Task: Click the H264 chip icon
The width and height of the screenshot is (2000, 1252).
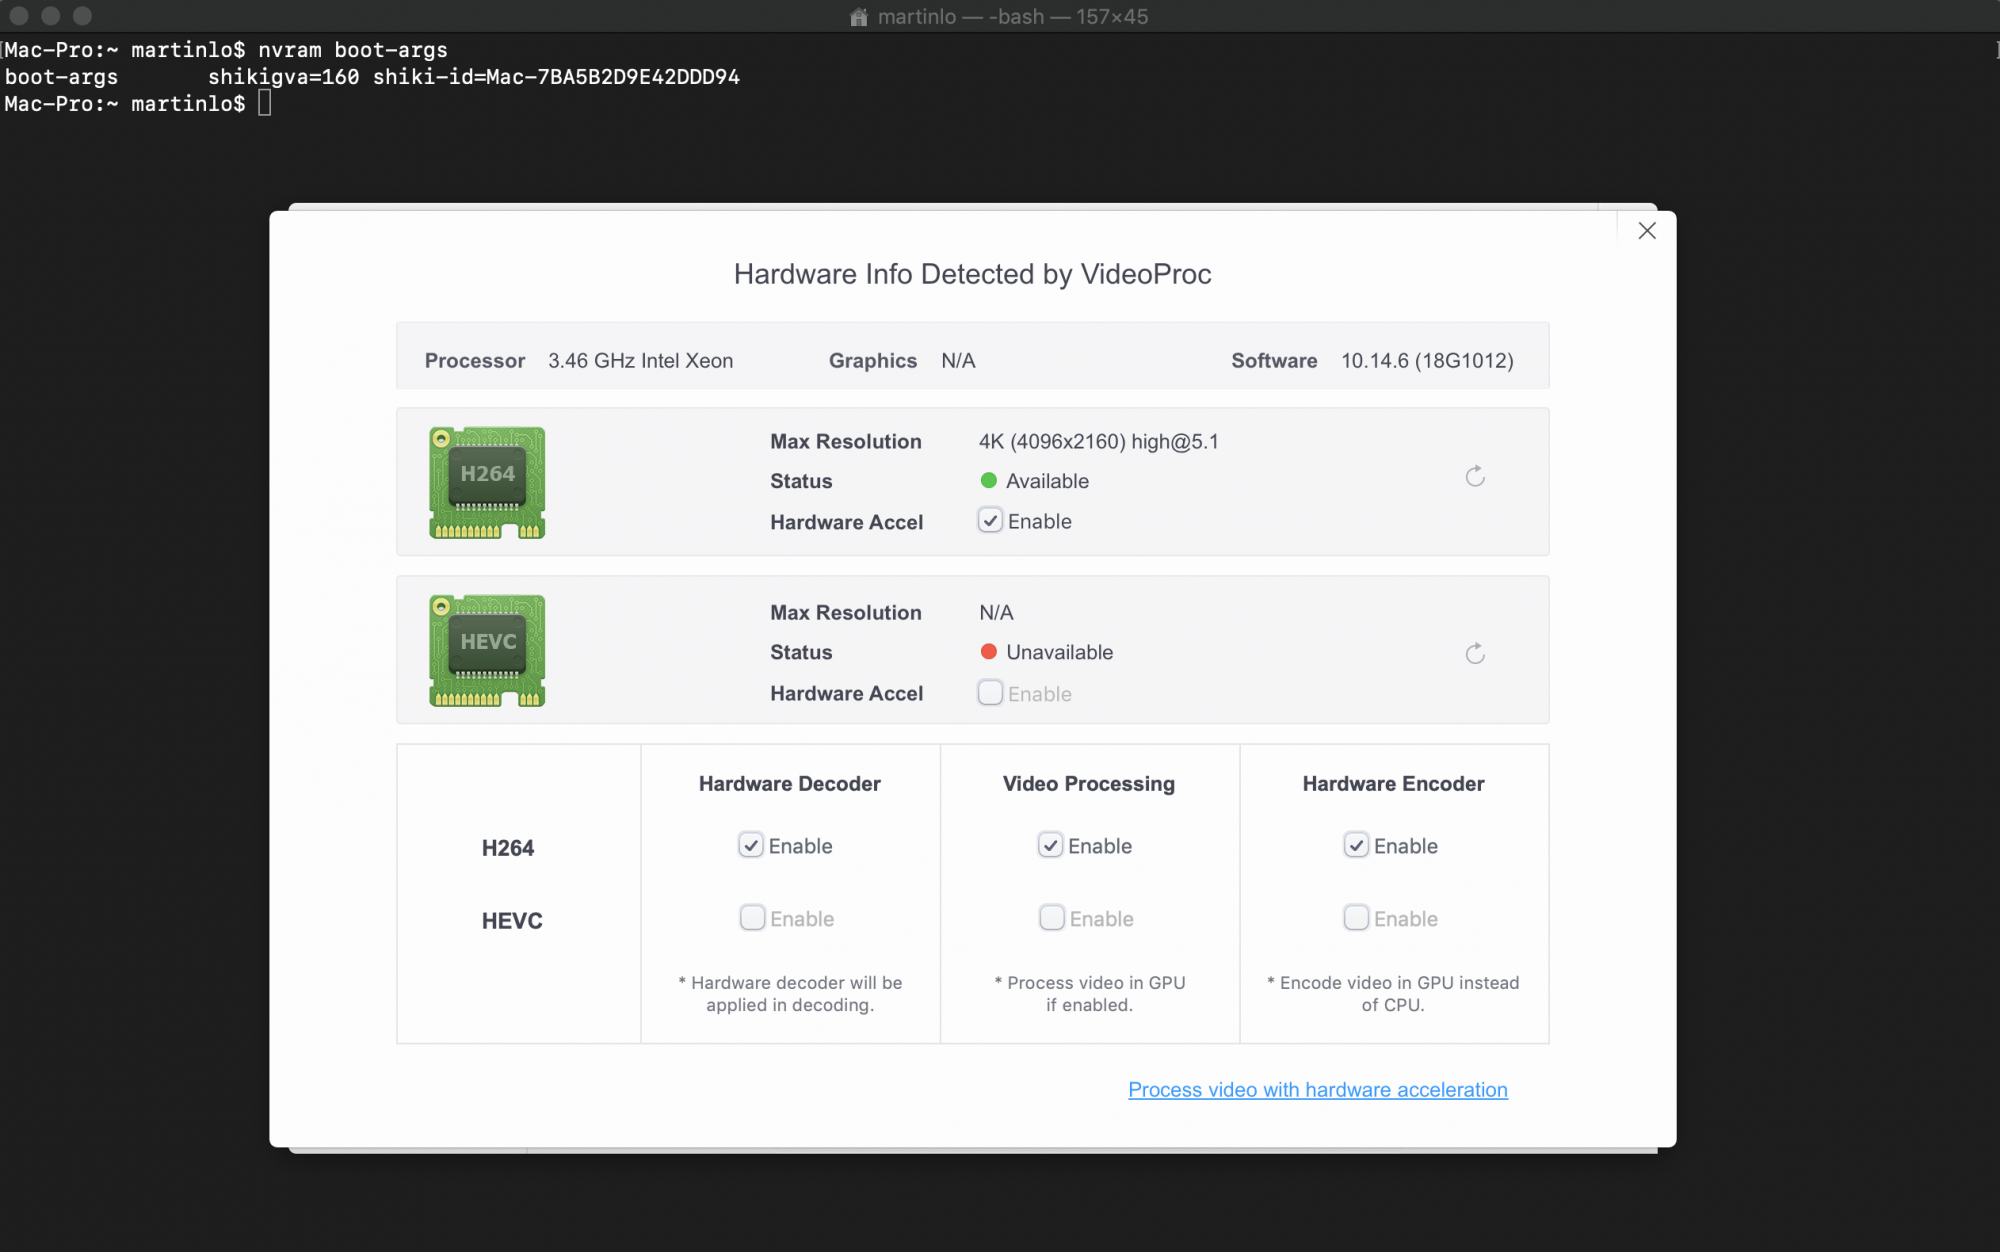Action: point(487,482)
